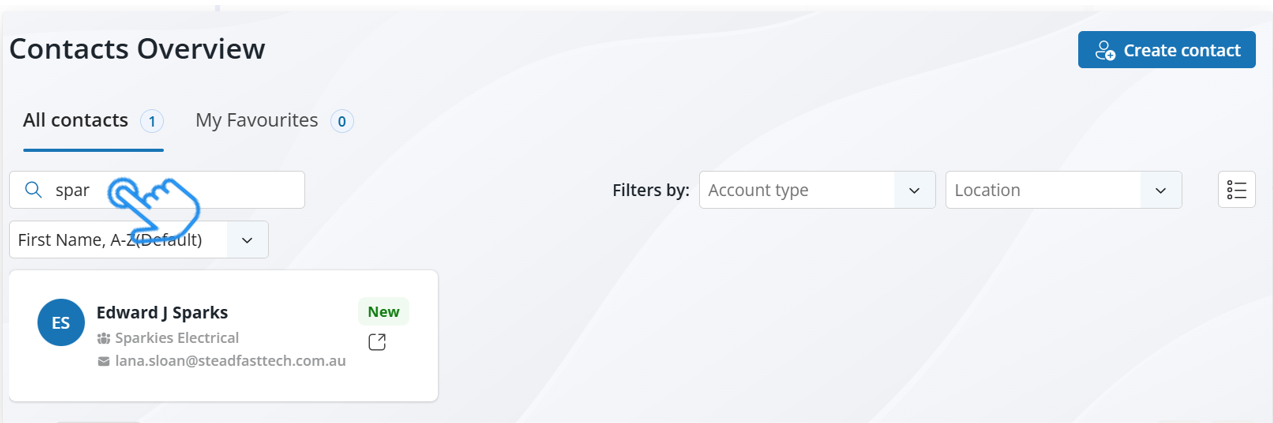This screenshot has height=423, width=1273.
Task: Click the chevron on the Location filter
Action: tap(1161, 190)
